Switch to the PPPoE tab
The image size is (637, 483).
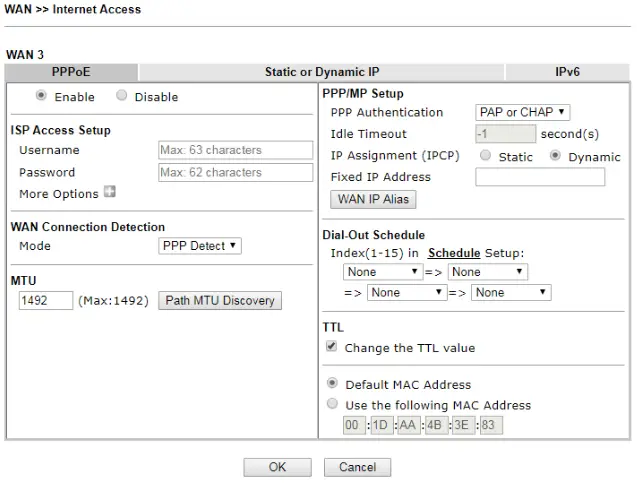(71, 72)
